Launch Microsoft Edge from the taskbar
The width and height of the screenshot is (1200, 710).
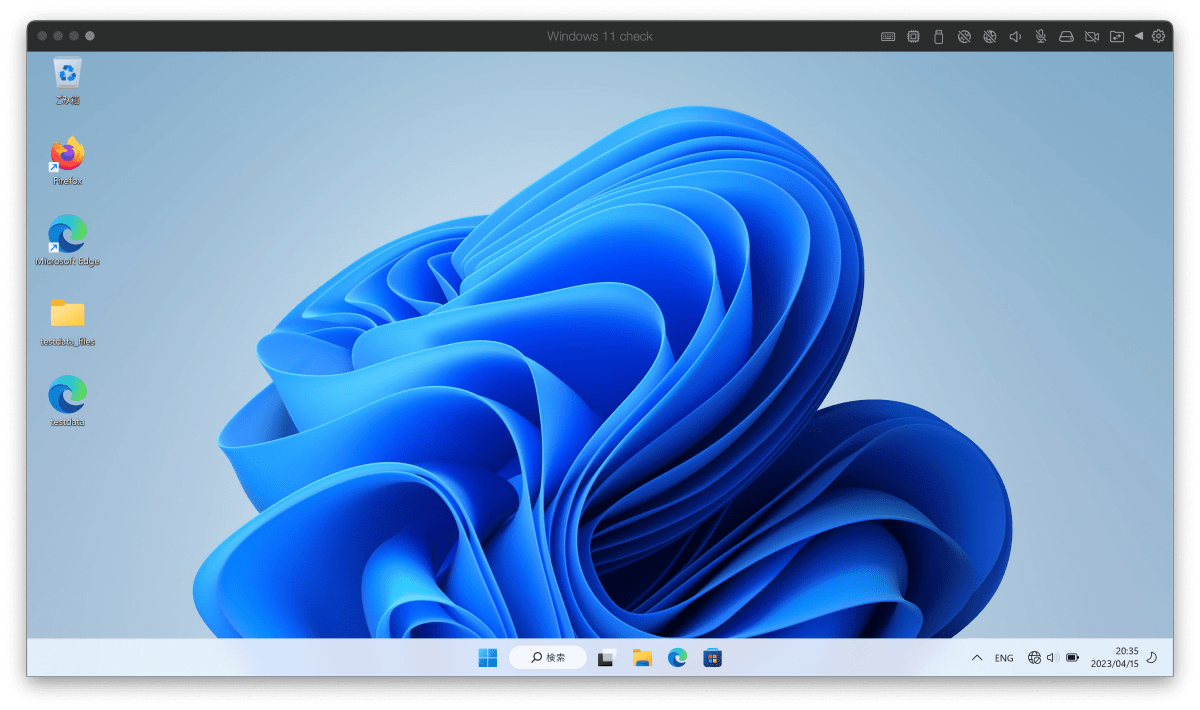(677, 657)
